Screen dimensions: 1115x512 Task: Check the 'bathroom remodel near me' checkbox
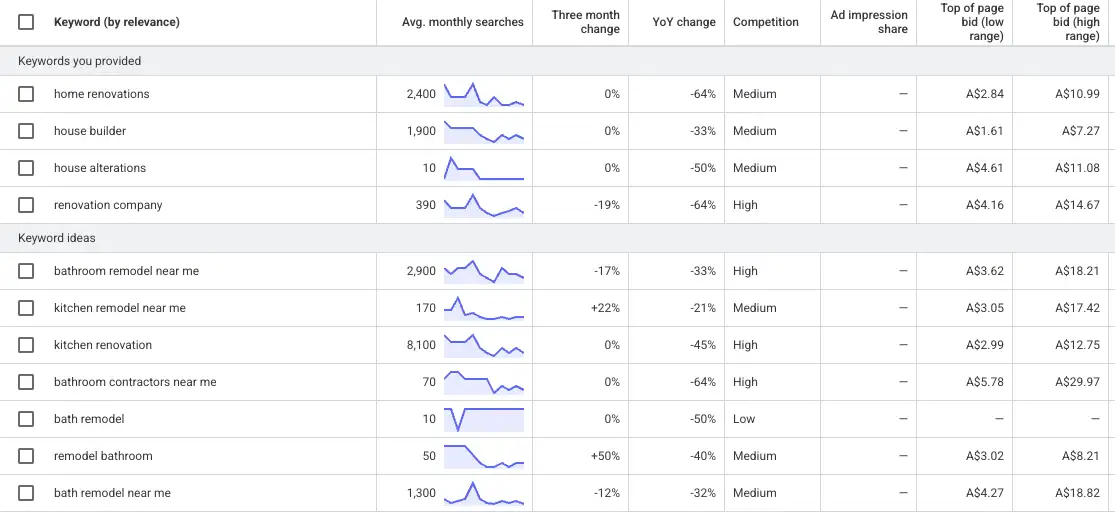[x=26, y=271]
